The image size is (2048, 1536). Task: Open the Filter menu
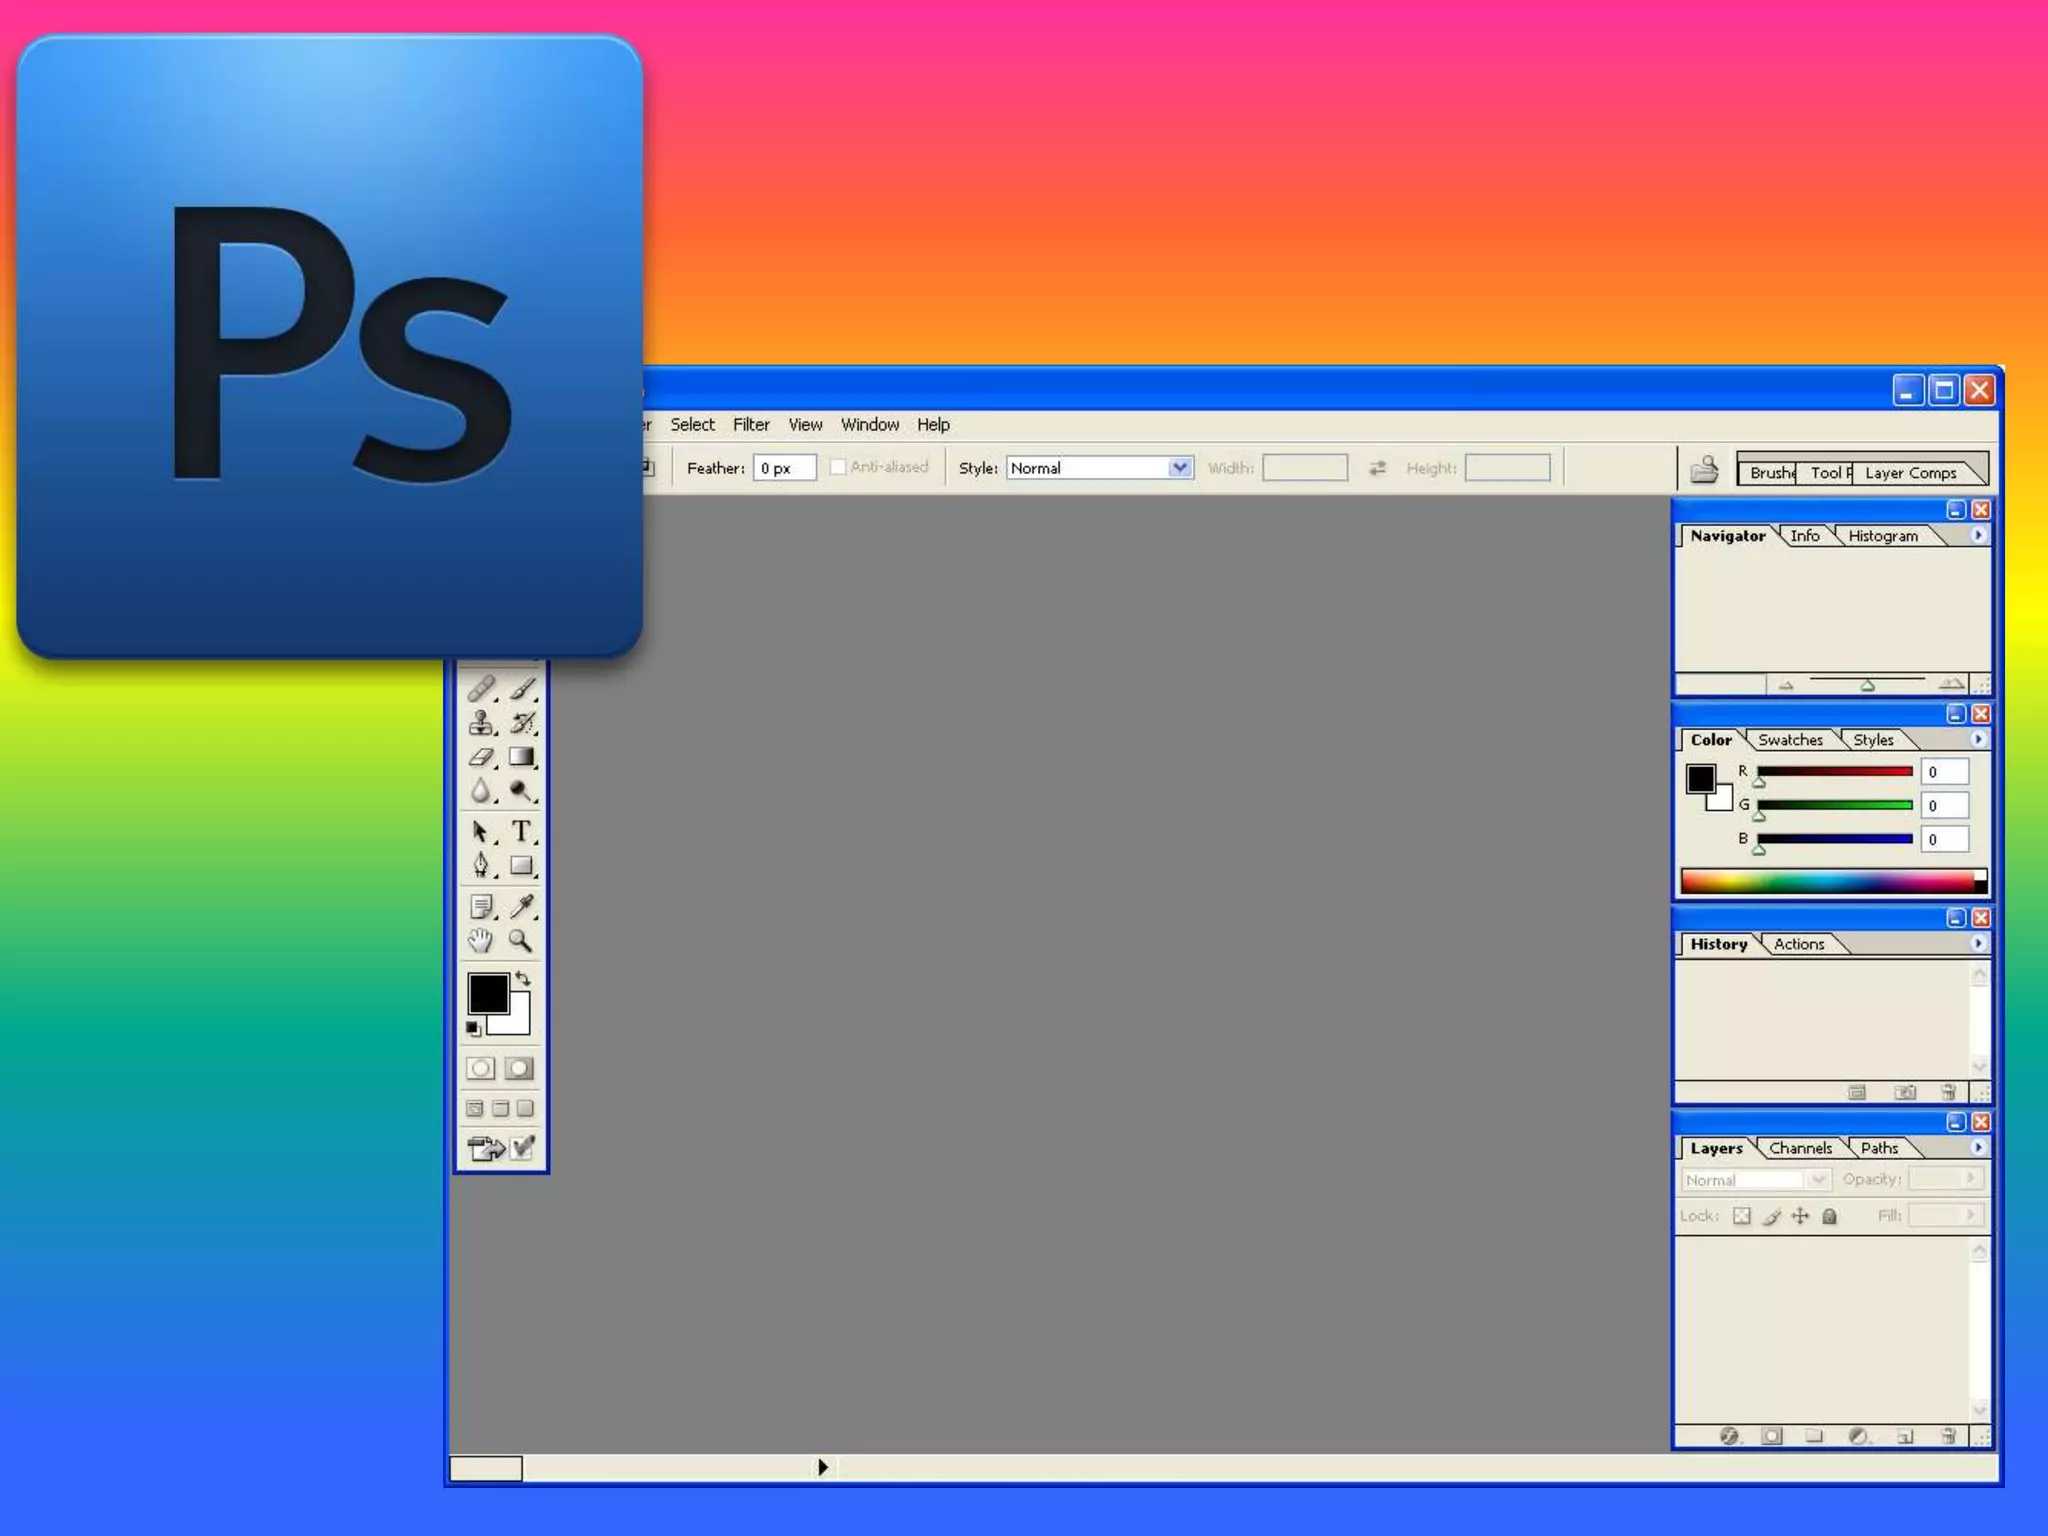tap(751, 424)
